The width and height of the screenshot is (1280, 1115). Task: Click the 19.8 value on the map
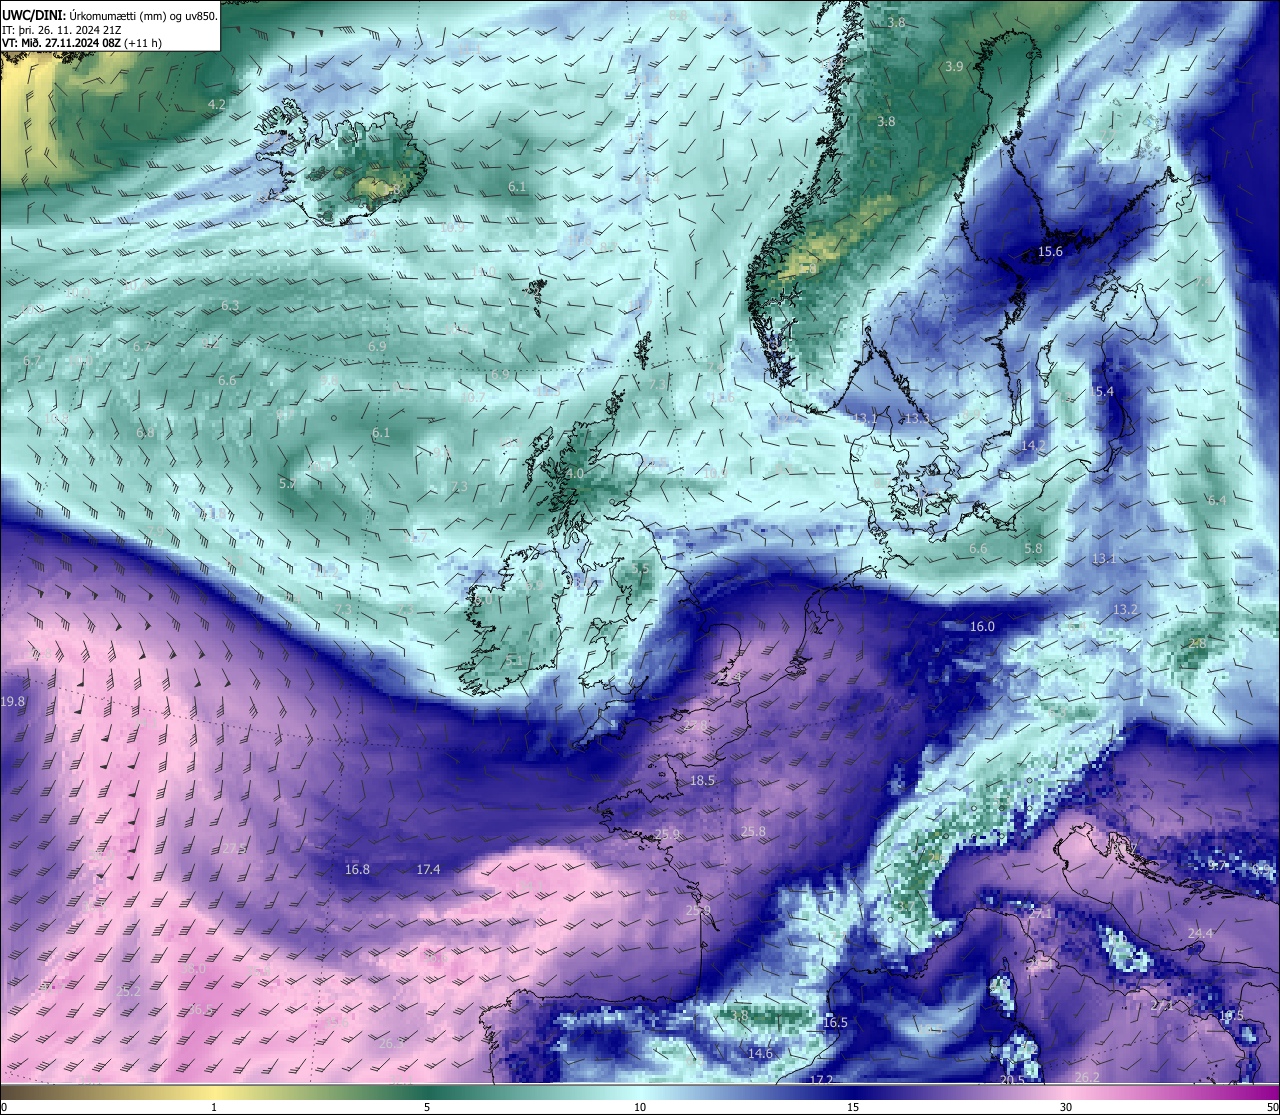click(13, 702)
